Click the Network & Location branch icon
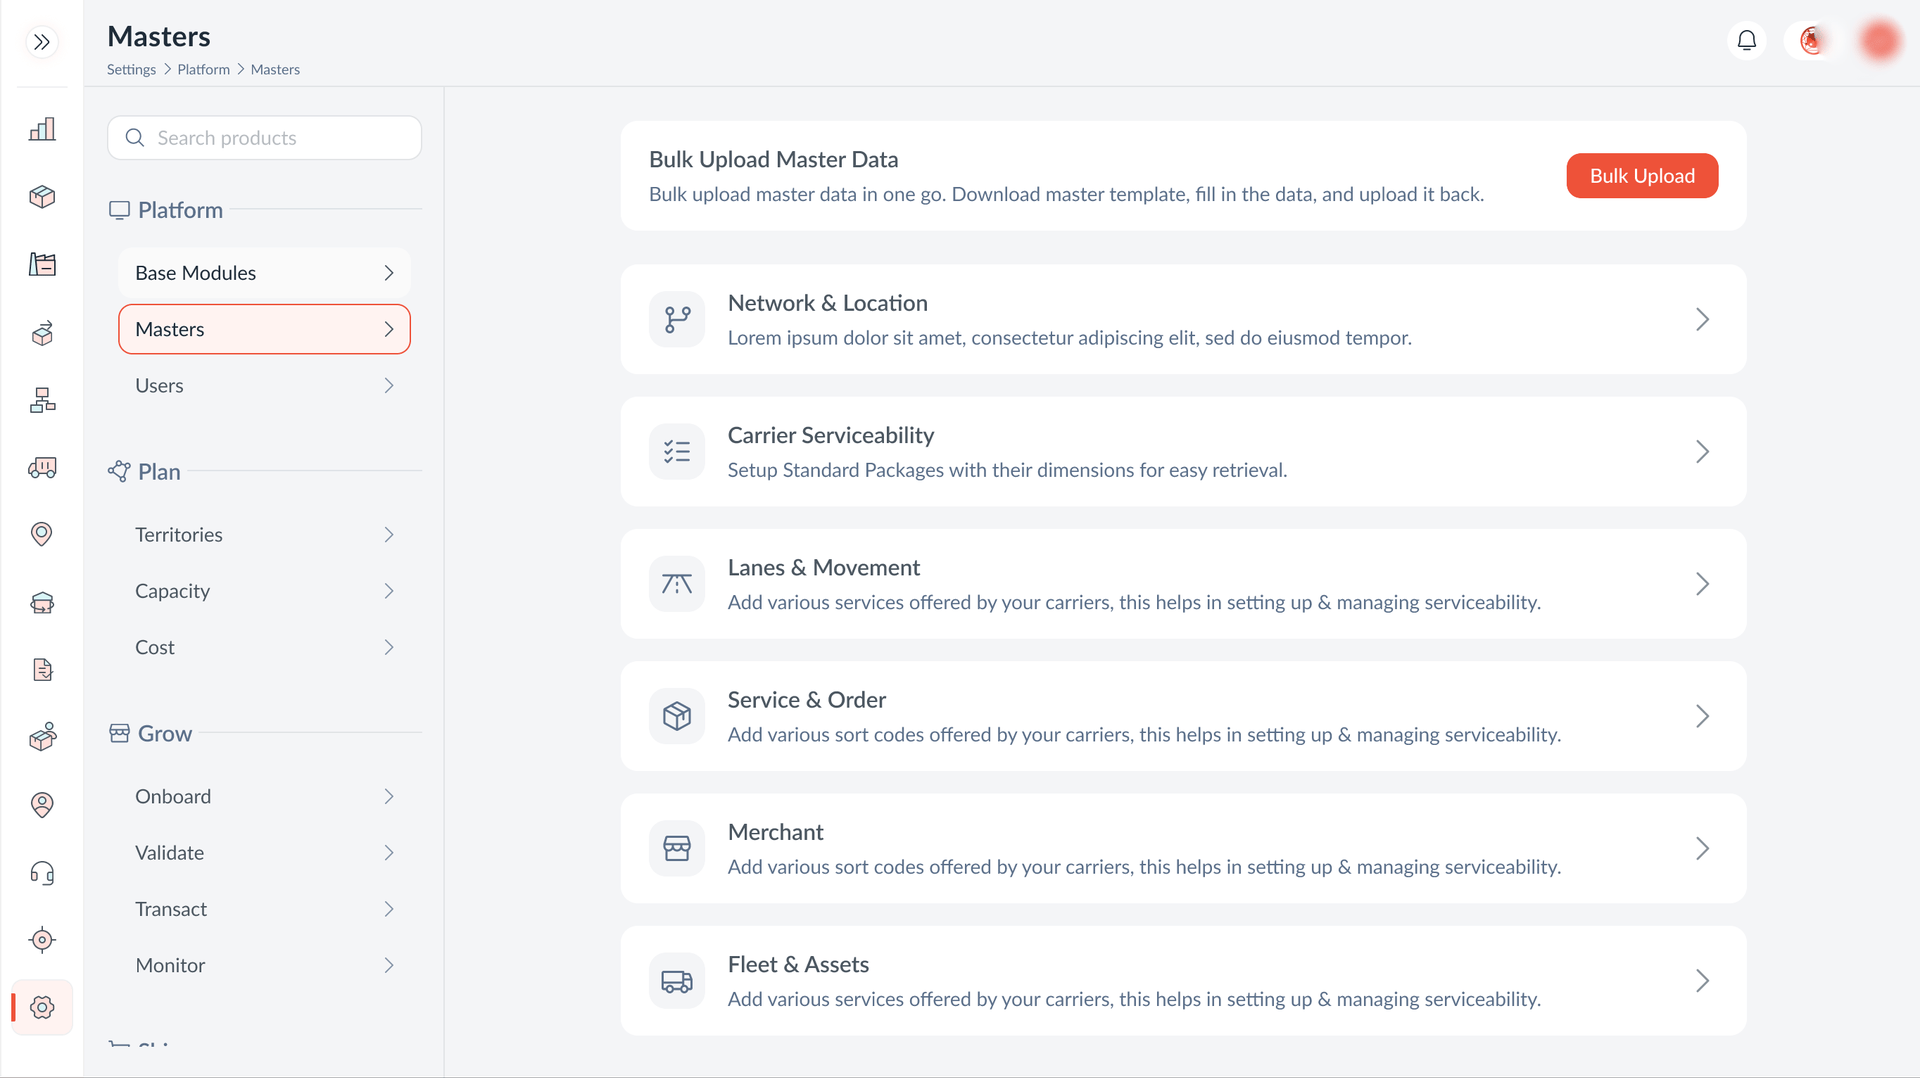 (677, 320)
